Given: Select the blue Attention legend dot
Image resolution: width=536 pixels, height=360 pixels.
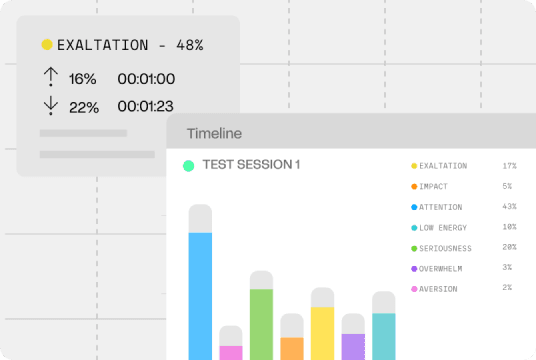Looking at the screenshot, I should (414, 207).
